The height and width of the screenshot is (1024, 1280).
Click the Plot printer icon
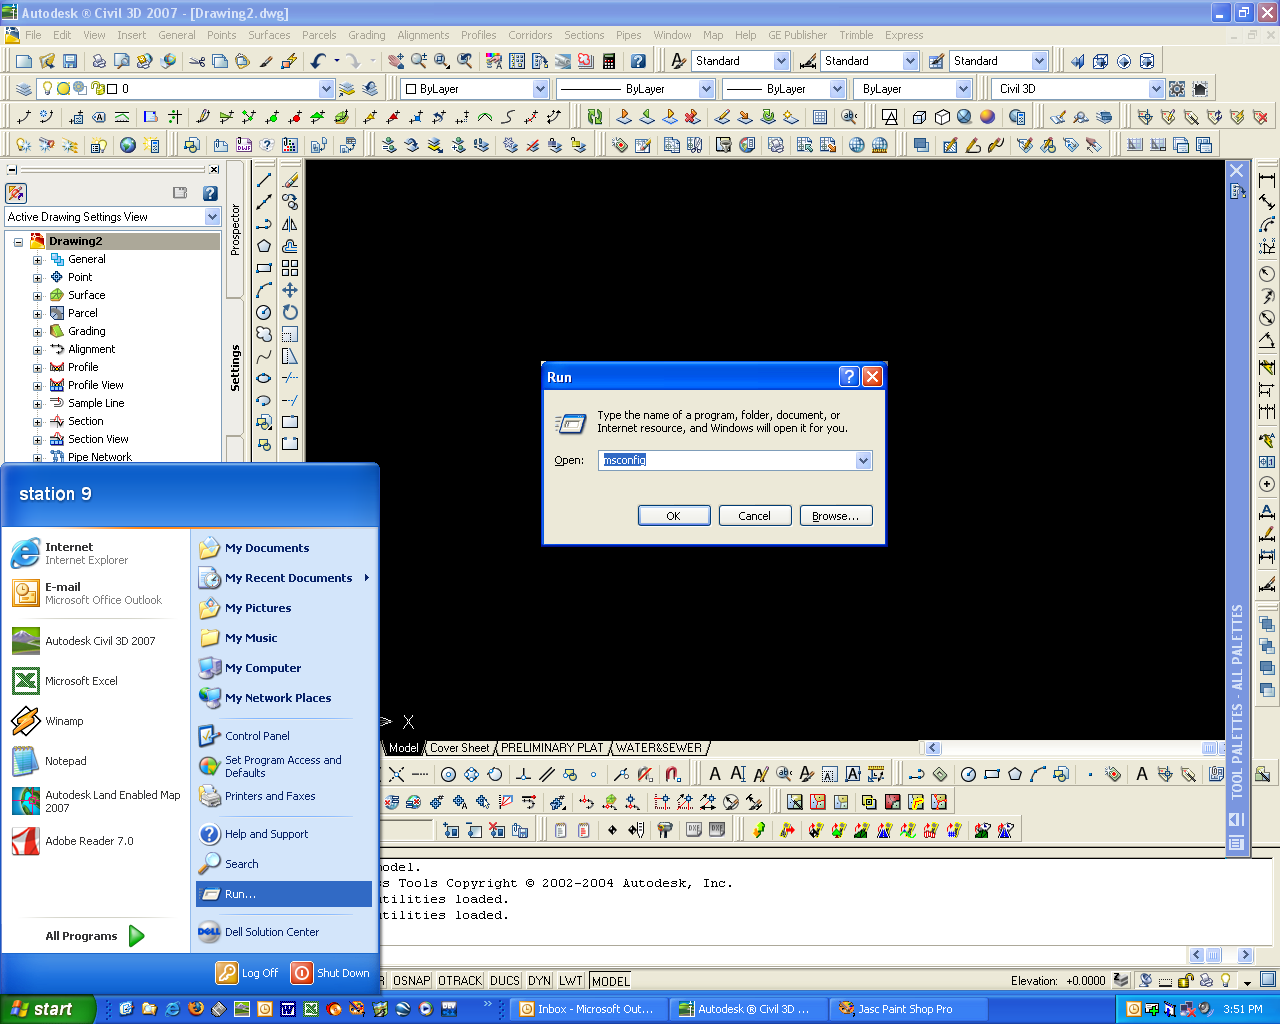pyautogui.click(x=99, y=61)
